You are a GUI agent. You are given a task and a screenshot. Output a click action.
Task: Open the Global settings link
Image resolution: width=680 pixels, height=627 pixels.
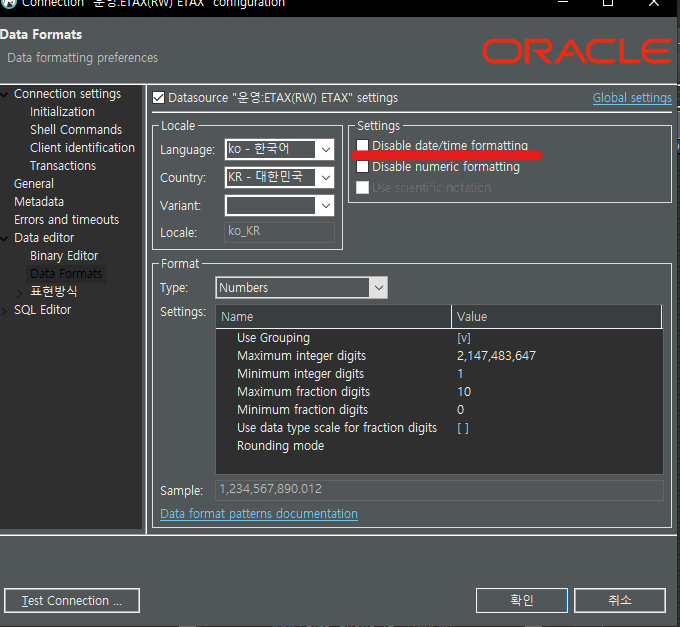point(632,98)
